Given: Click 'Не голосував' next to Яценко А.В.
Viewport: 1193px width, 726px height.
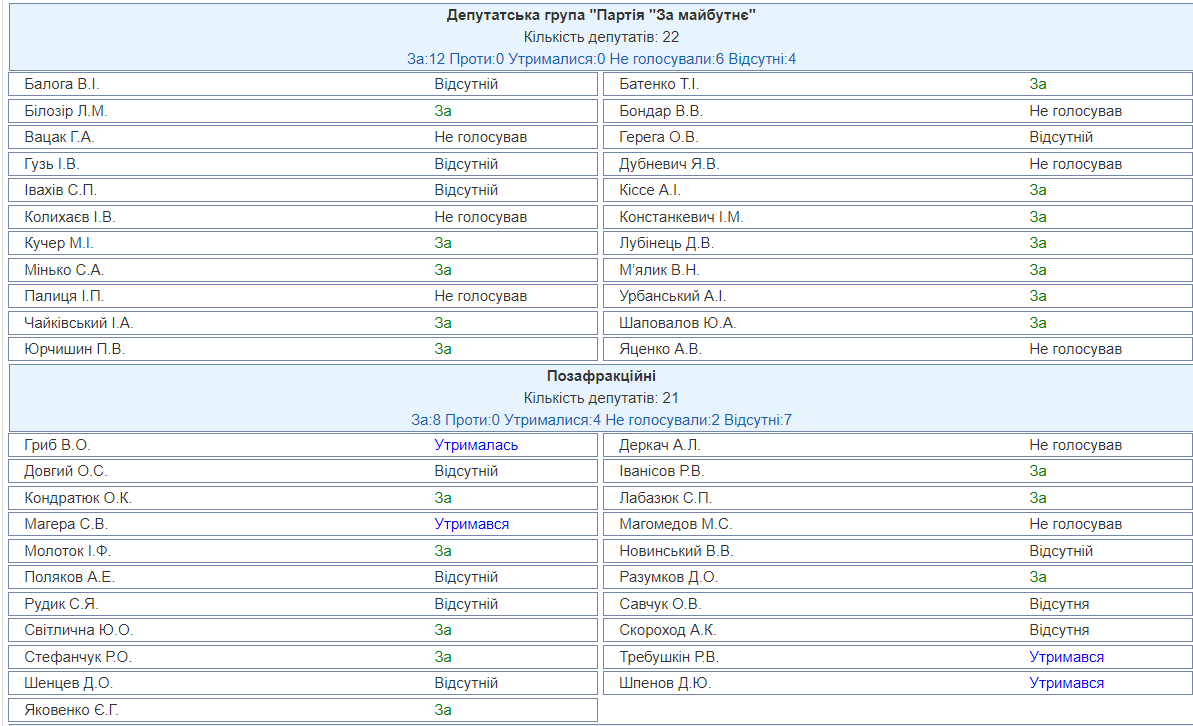Looking at the screenshot, I should pyautogui.click(x=1075, y=349).
